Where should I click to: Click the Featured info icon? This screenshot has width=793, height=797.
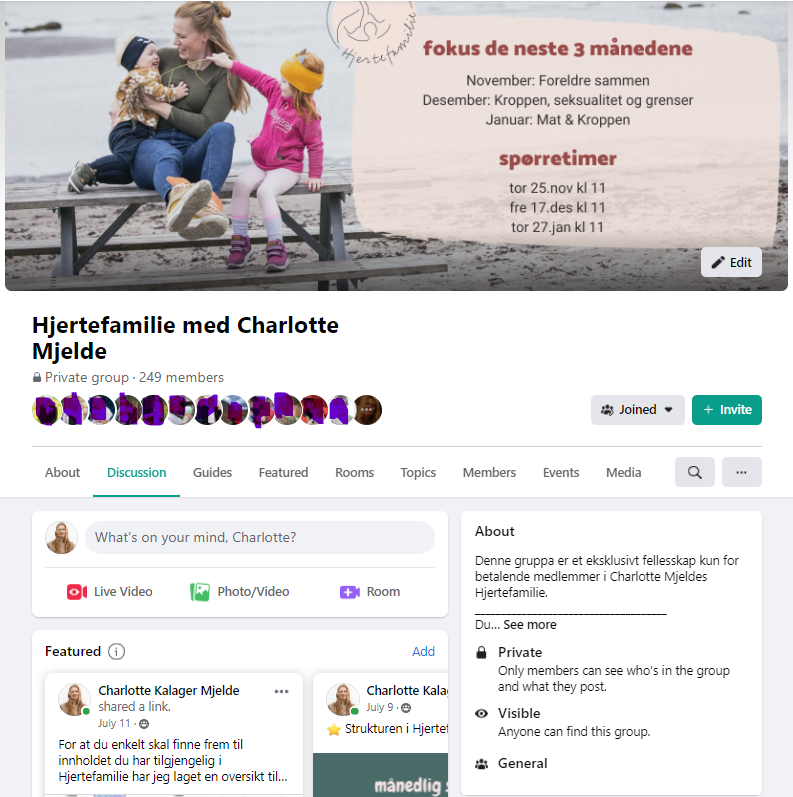point(116,651)
